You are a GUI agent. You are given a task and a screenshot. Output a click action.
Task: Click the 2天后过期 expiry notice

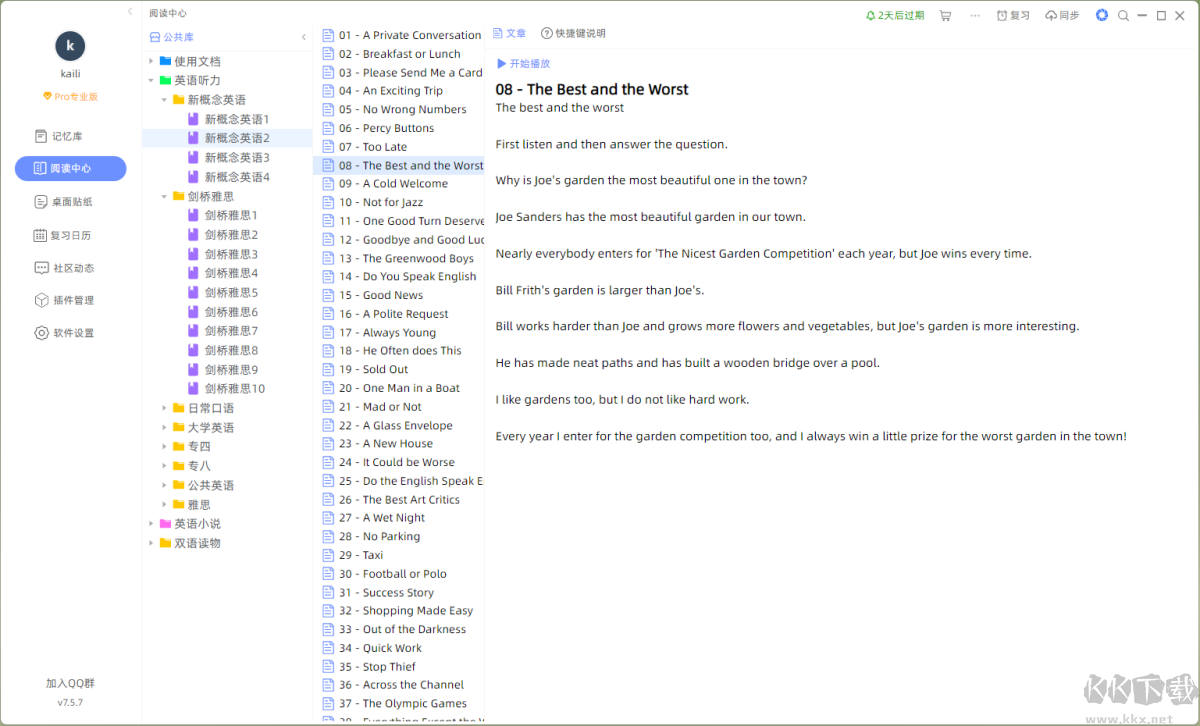(894, 16)
